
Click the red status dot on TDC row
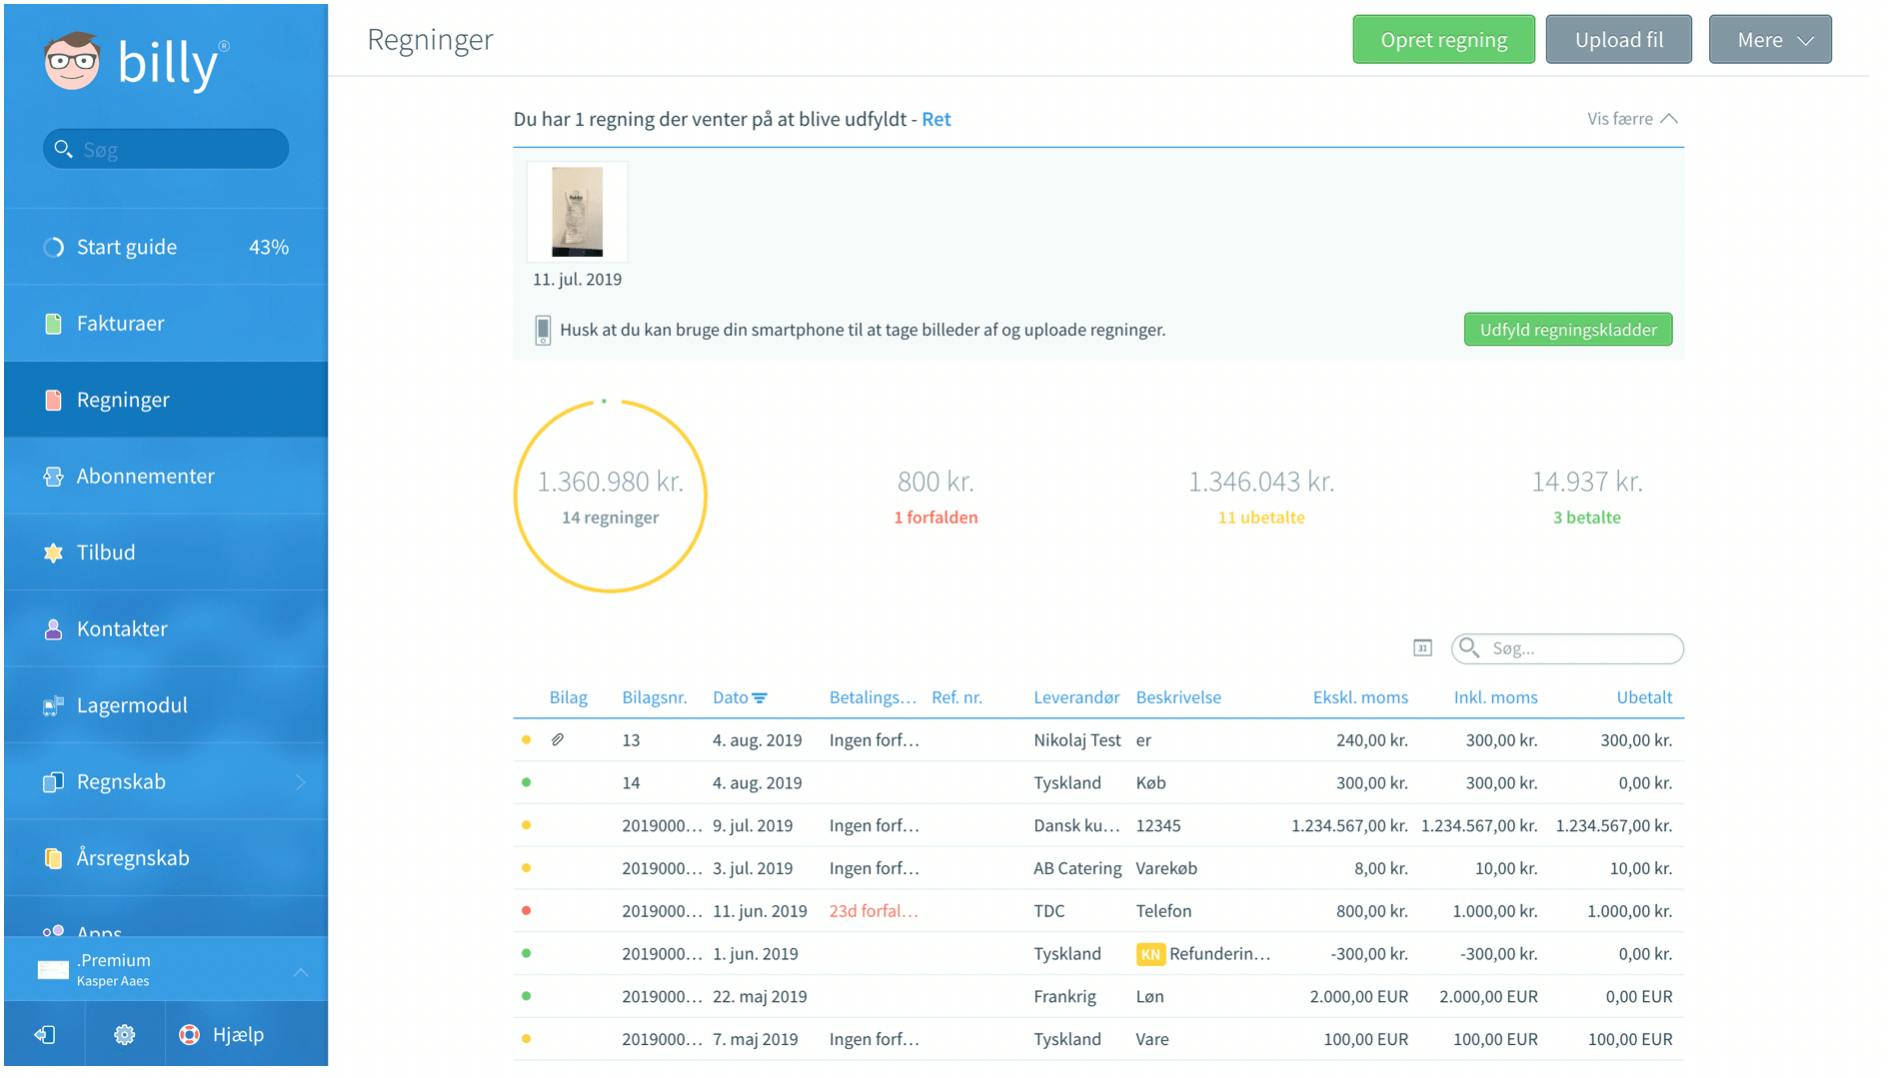526,911
